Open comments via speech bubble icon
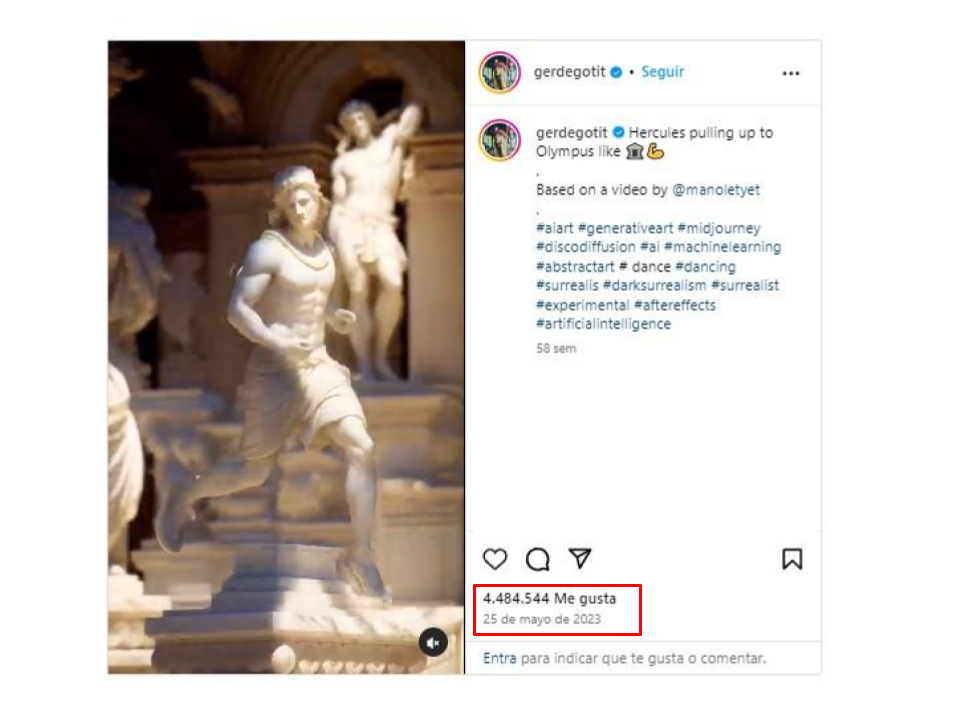The height and width of the screenshot is (720, 960). tap(538, 559)
